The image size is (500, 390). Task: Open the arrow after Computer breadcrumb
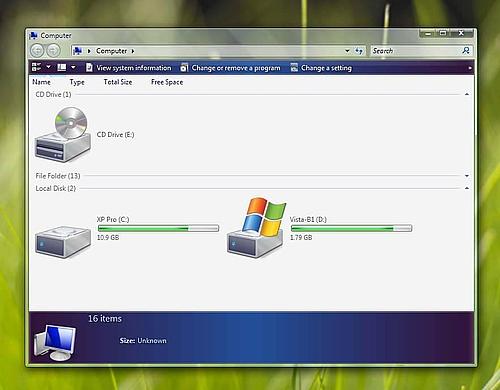133,51
